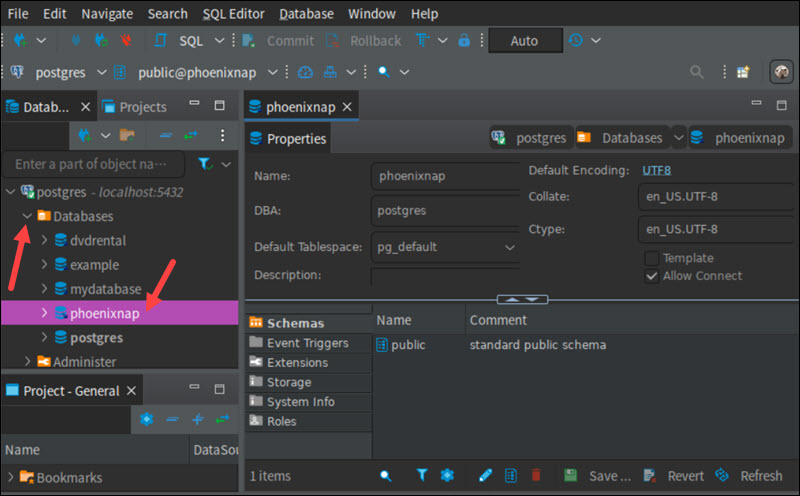Toggle the Allow Connect checkbox
The image size is (800, 496).
[x=652, y=276]
